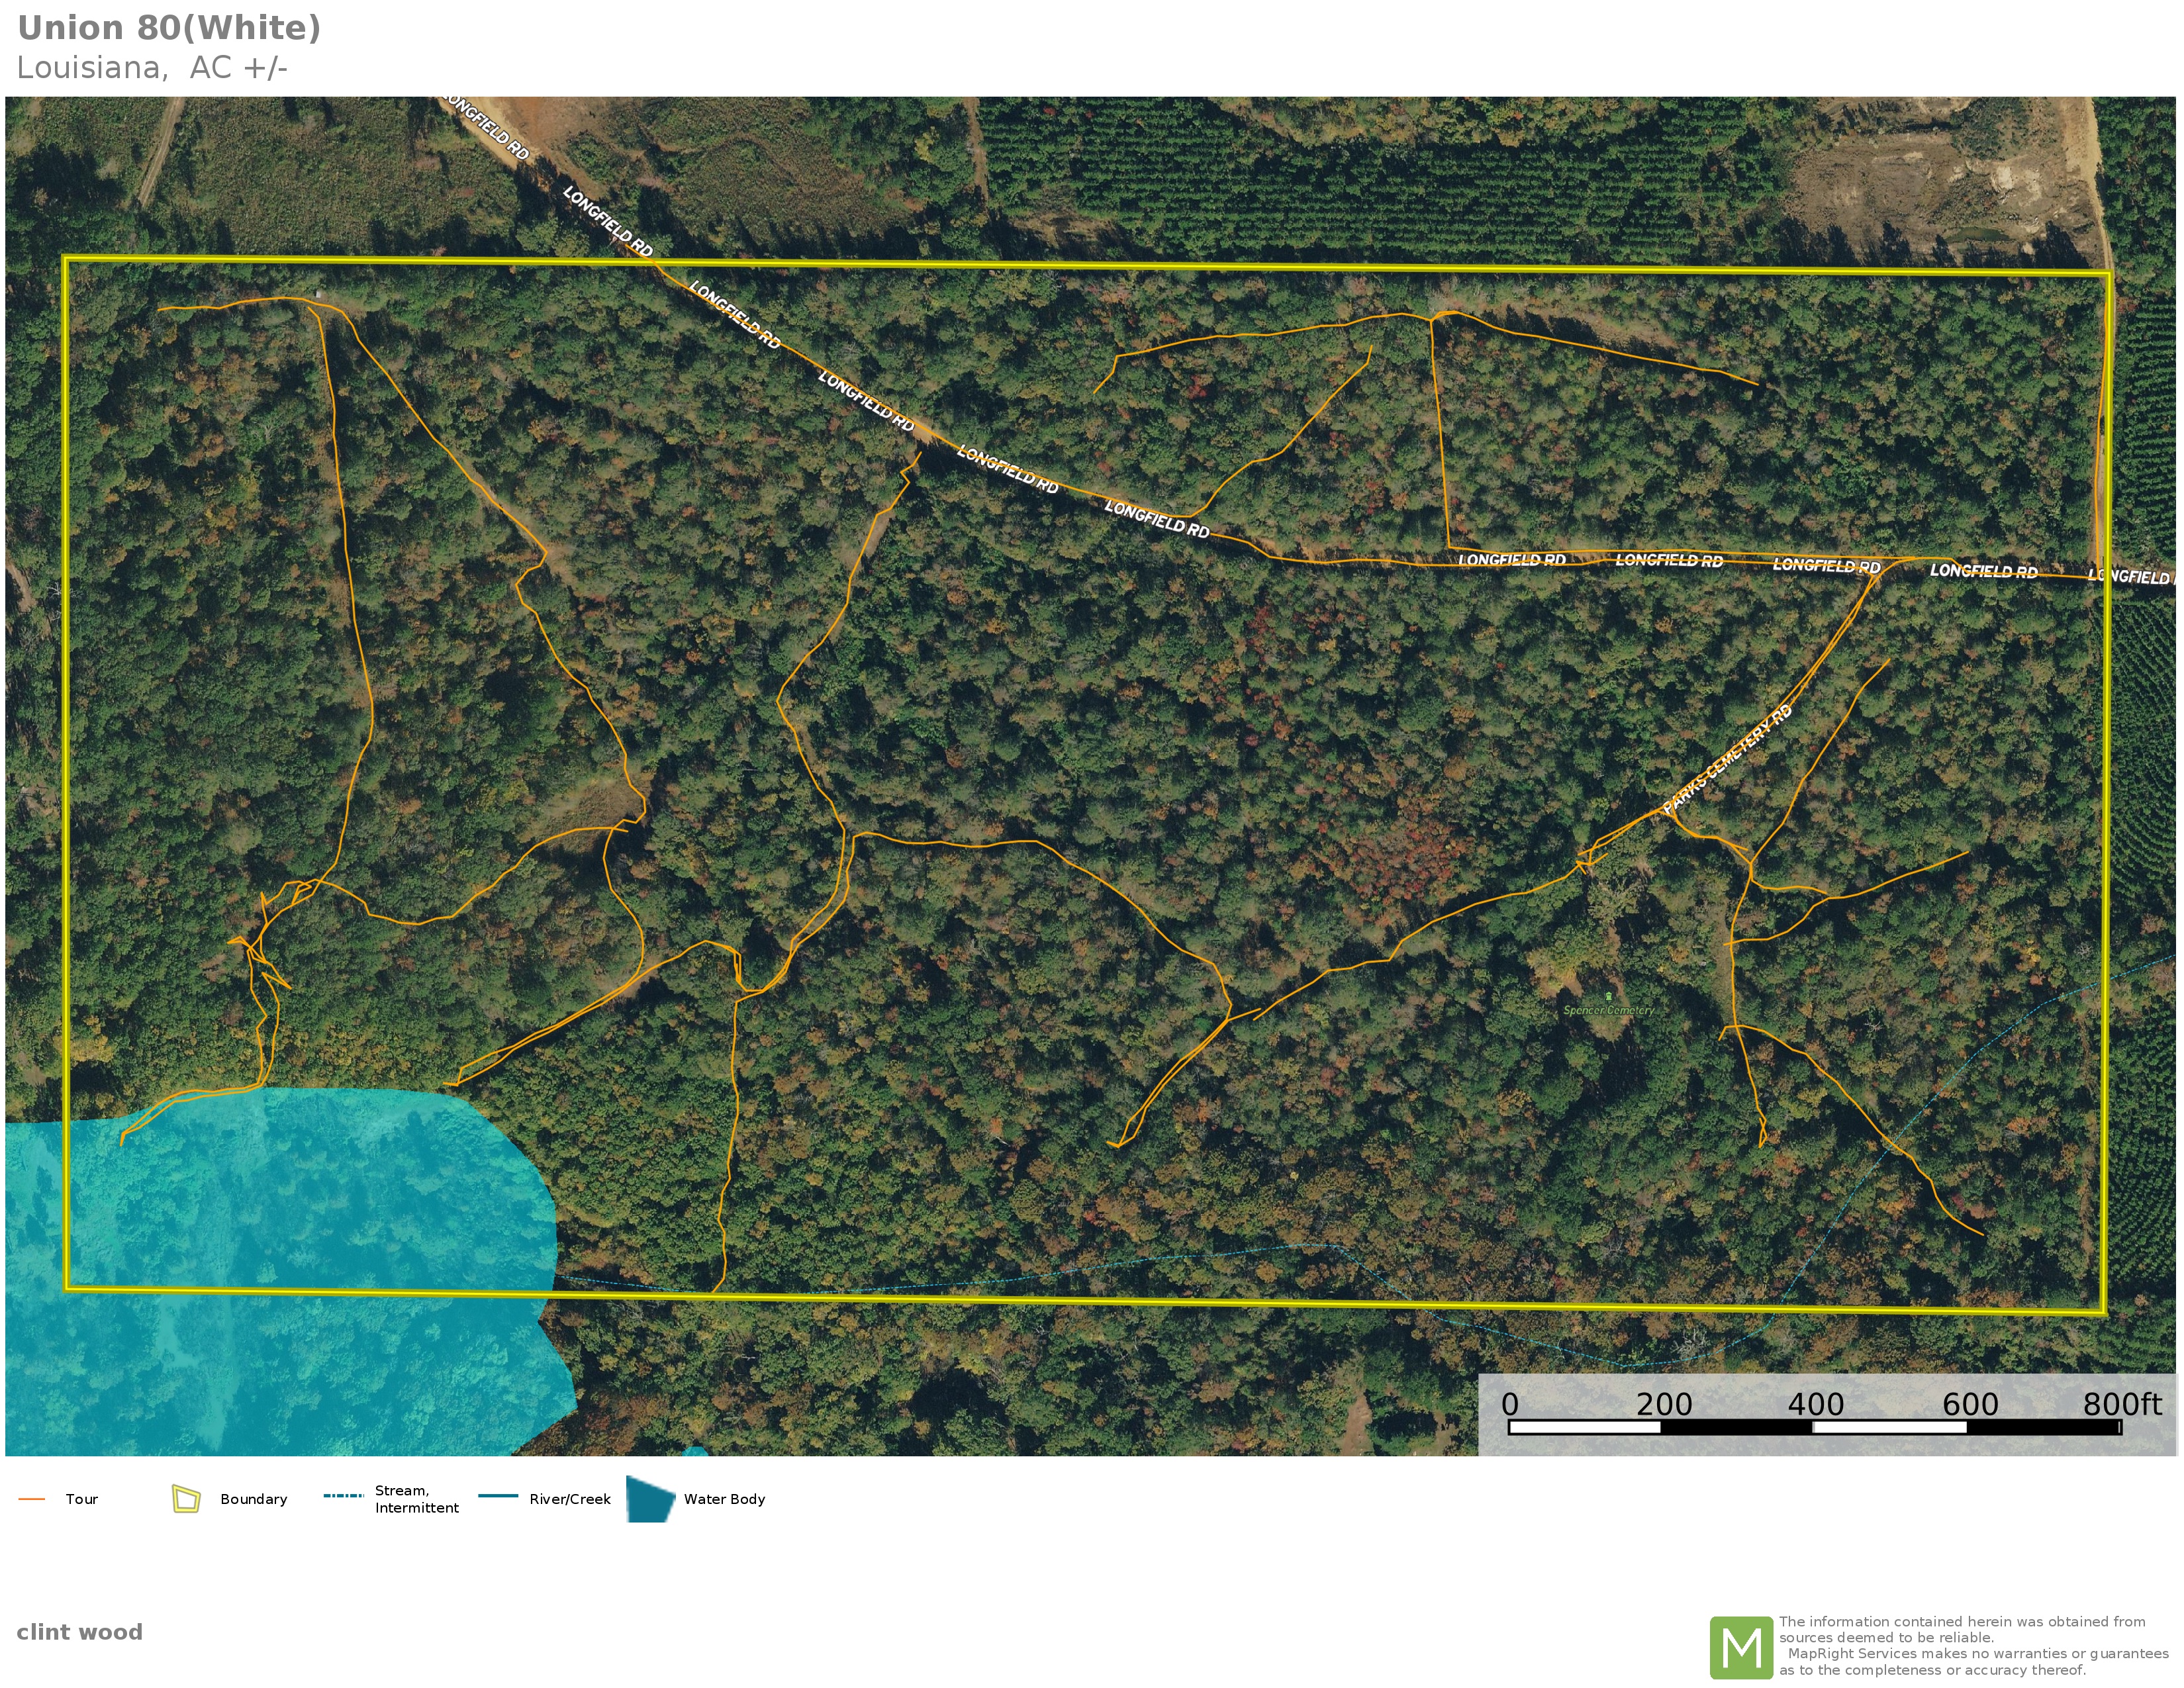This screenshot has width=2184, height=1688.
Task: Click the dashed Intermittent Stream legend symbol
Action: click(343, 1496)
